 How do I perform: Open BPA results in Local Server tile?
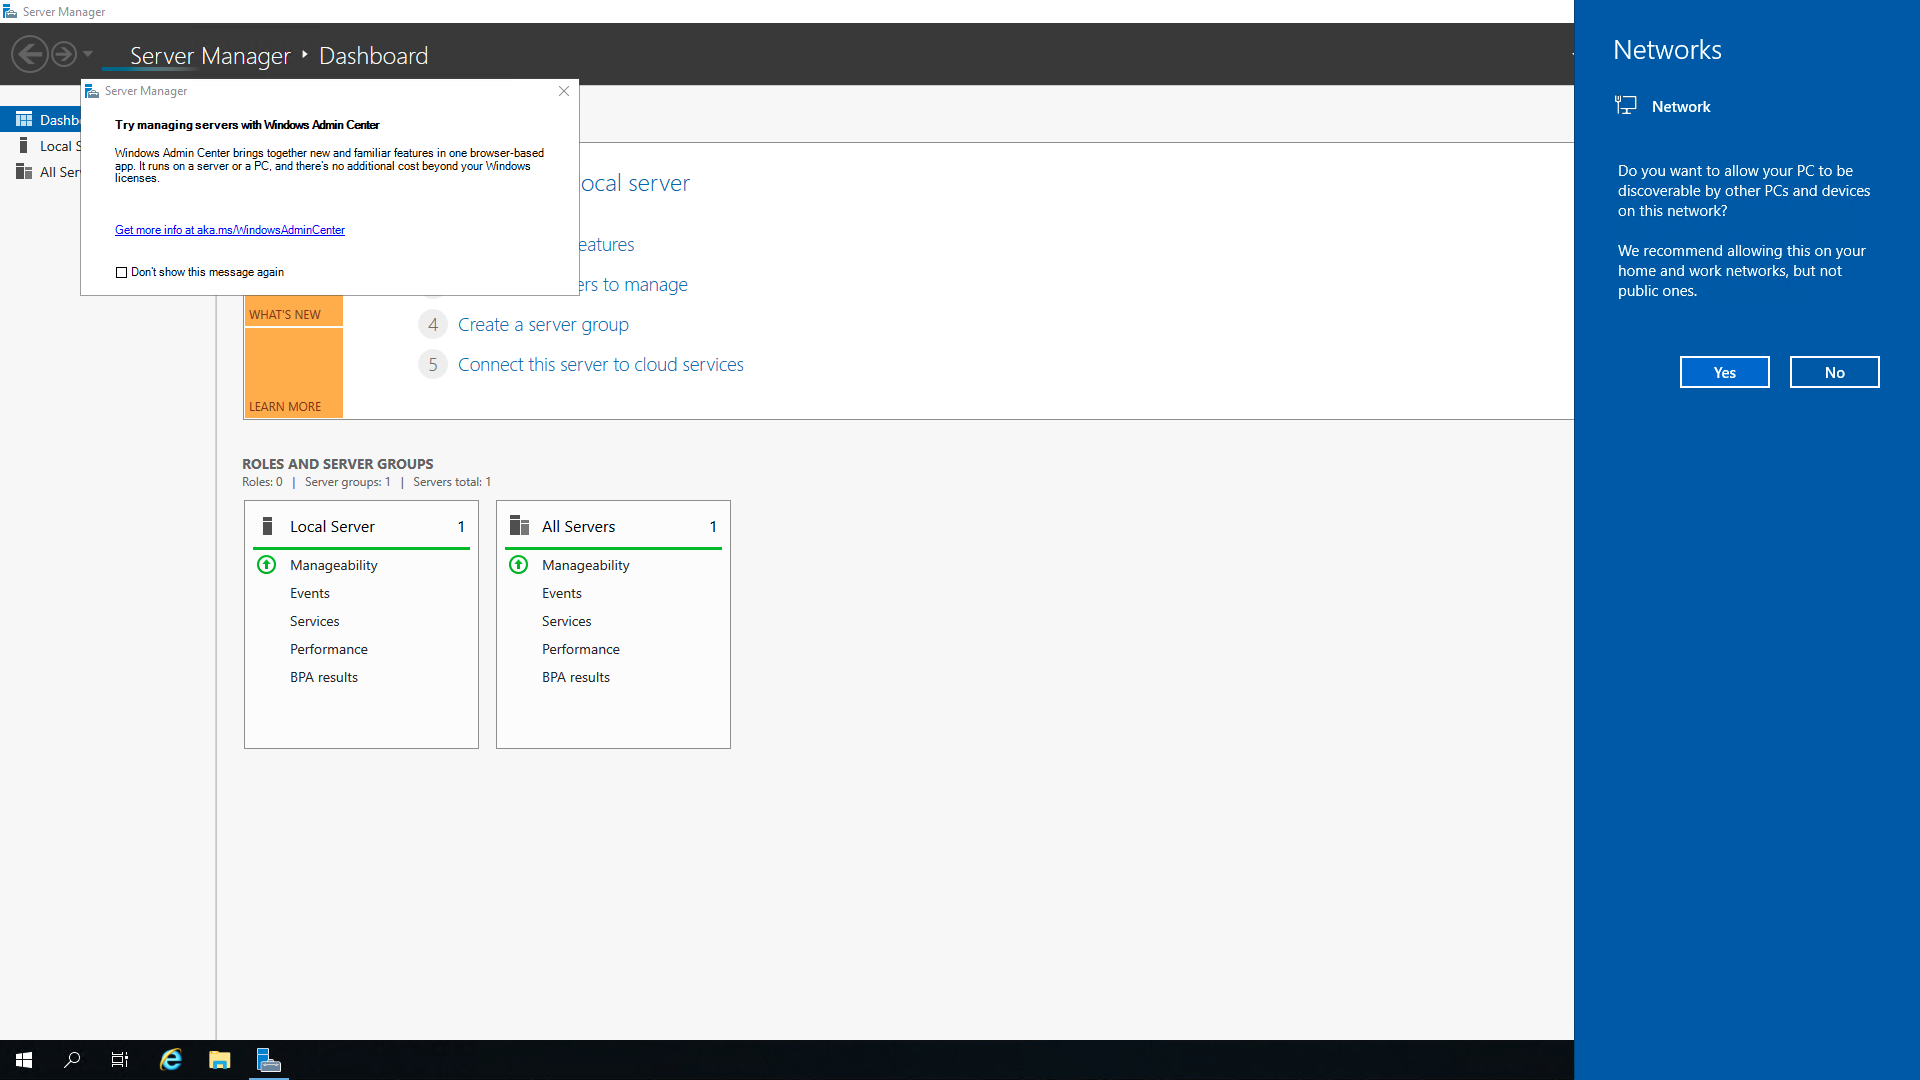pyautogui.click(x=324, y=677)
